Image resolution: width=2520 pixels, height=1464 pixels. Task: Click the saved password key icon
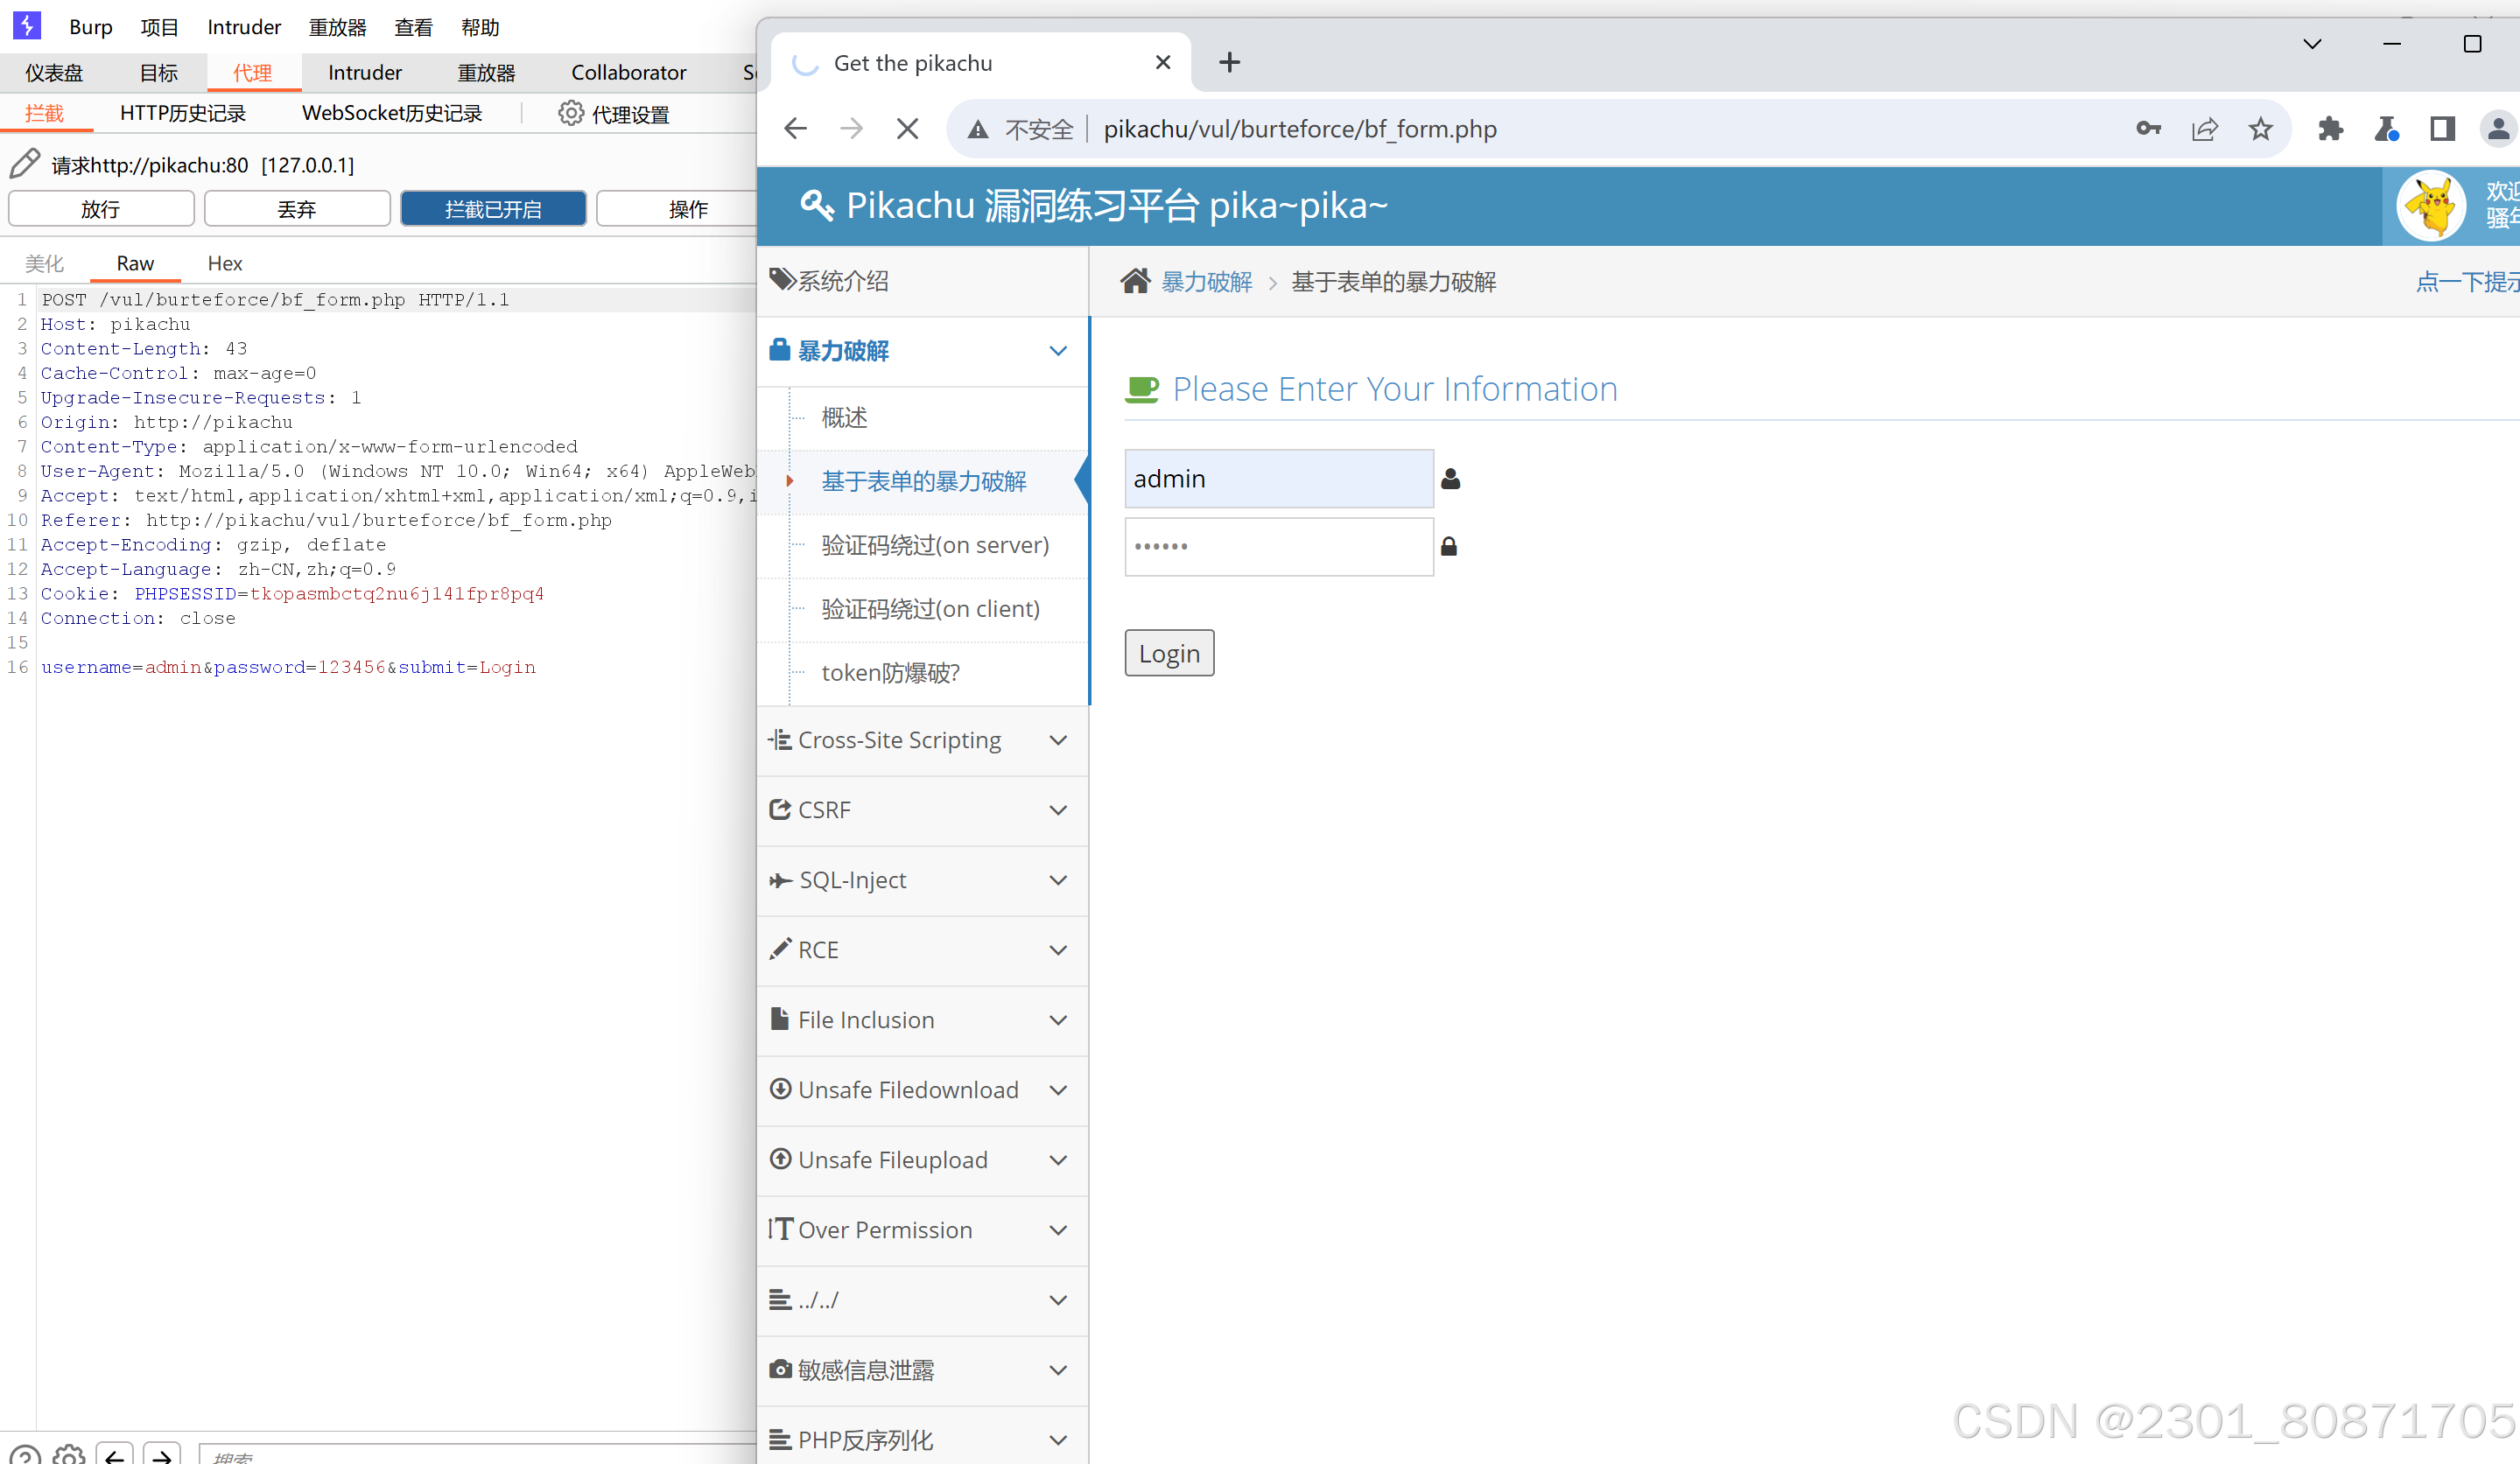tap(2148, 129)
